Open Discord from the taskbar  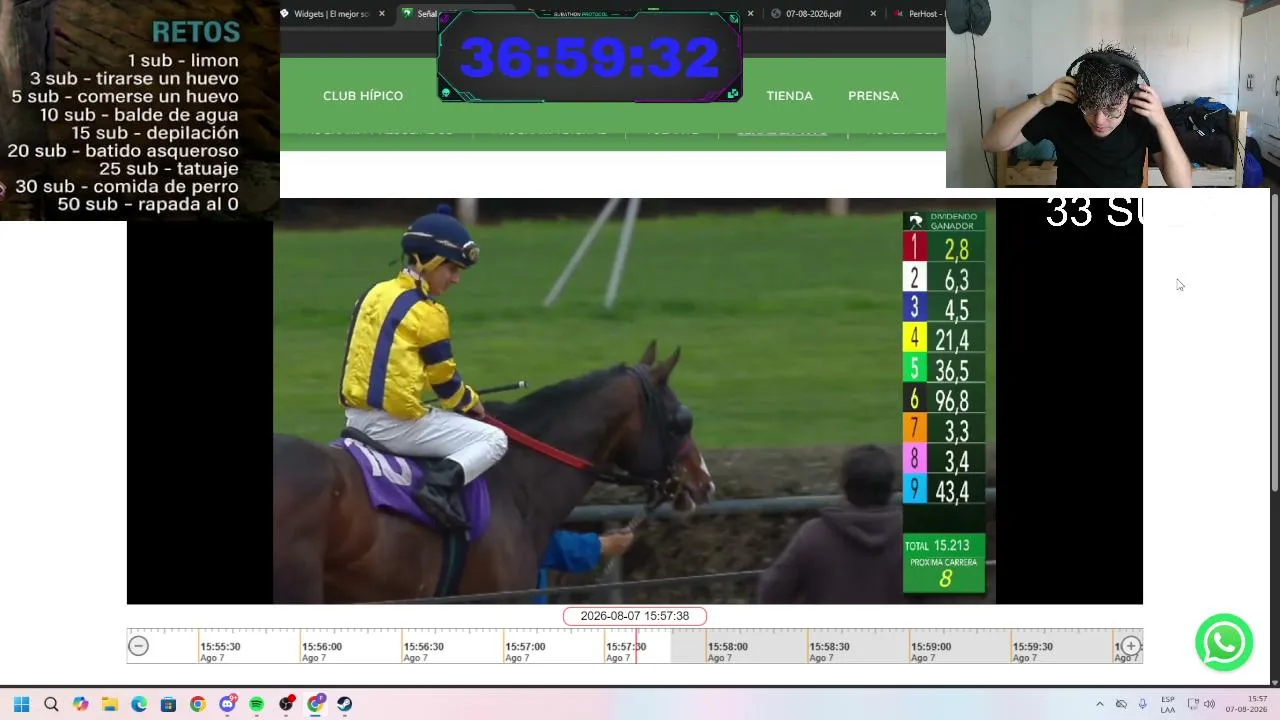227,704
